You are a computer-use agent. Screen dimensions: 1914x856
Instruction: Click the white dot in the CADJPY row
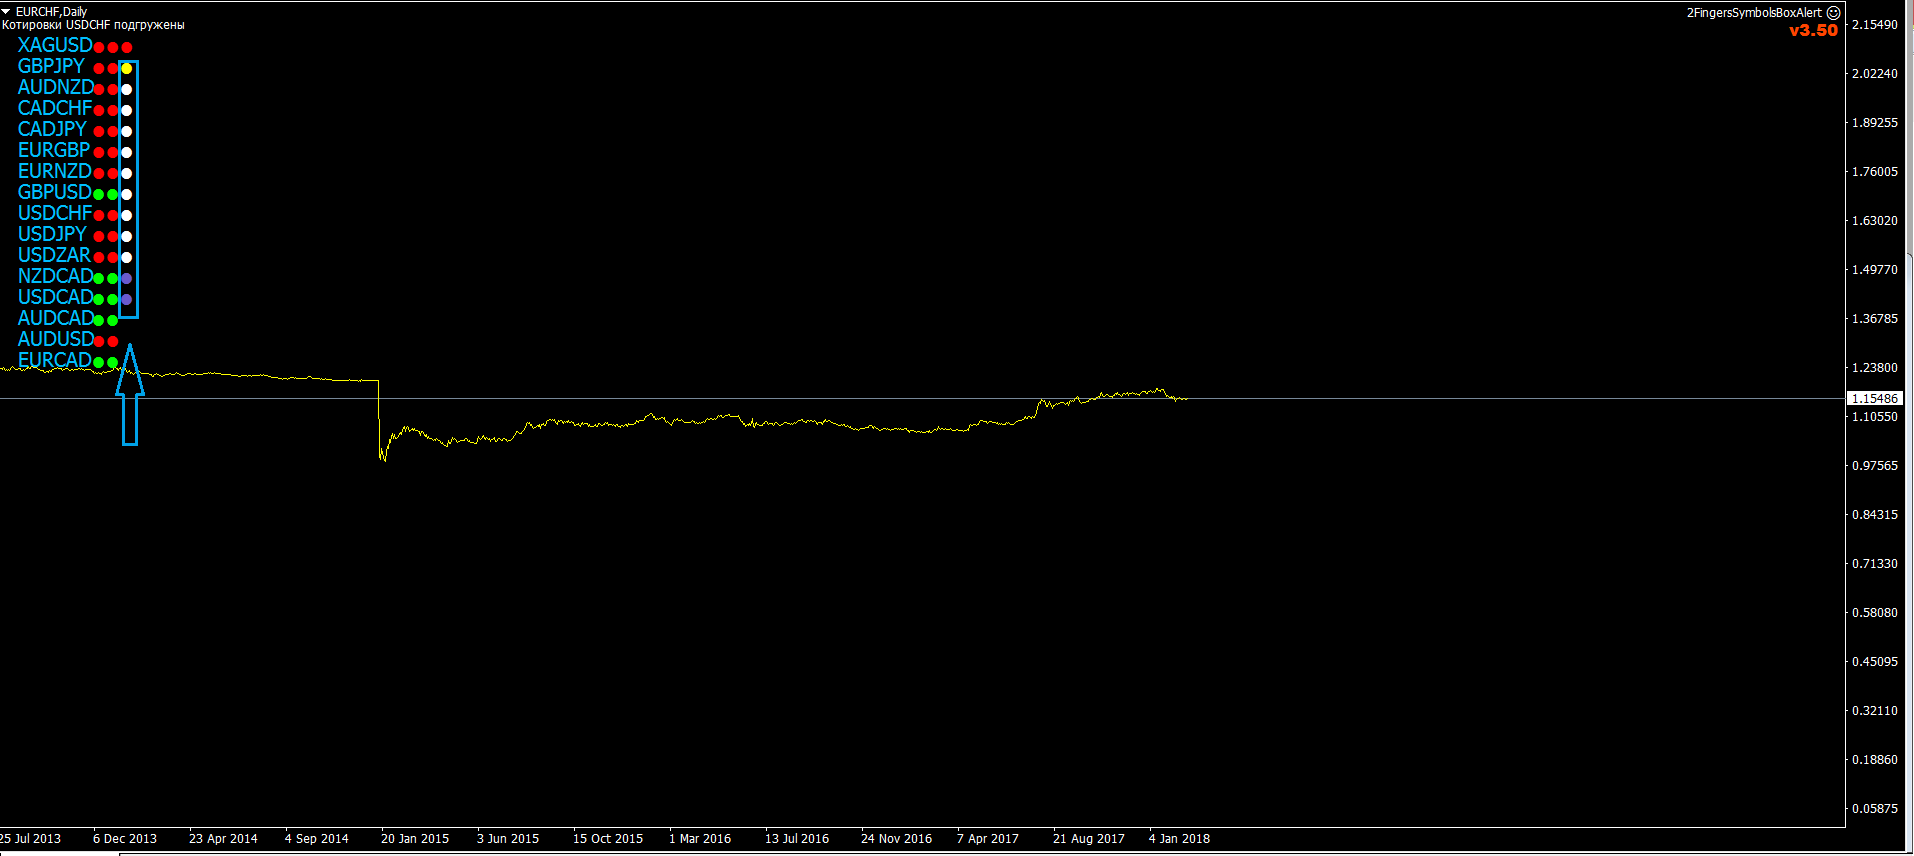click(127, 132)
